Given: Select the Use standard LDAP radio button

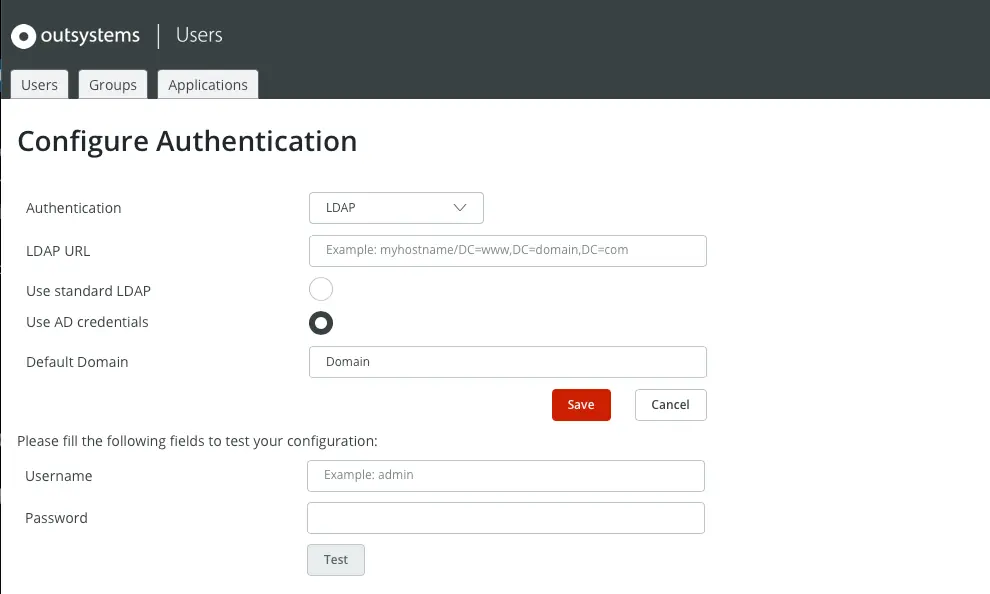Looking at the screenshot, I should [321, 290].
